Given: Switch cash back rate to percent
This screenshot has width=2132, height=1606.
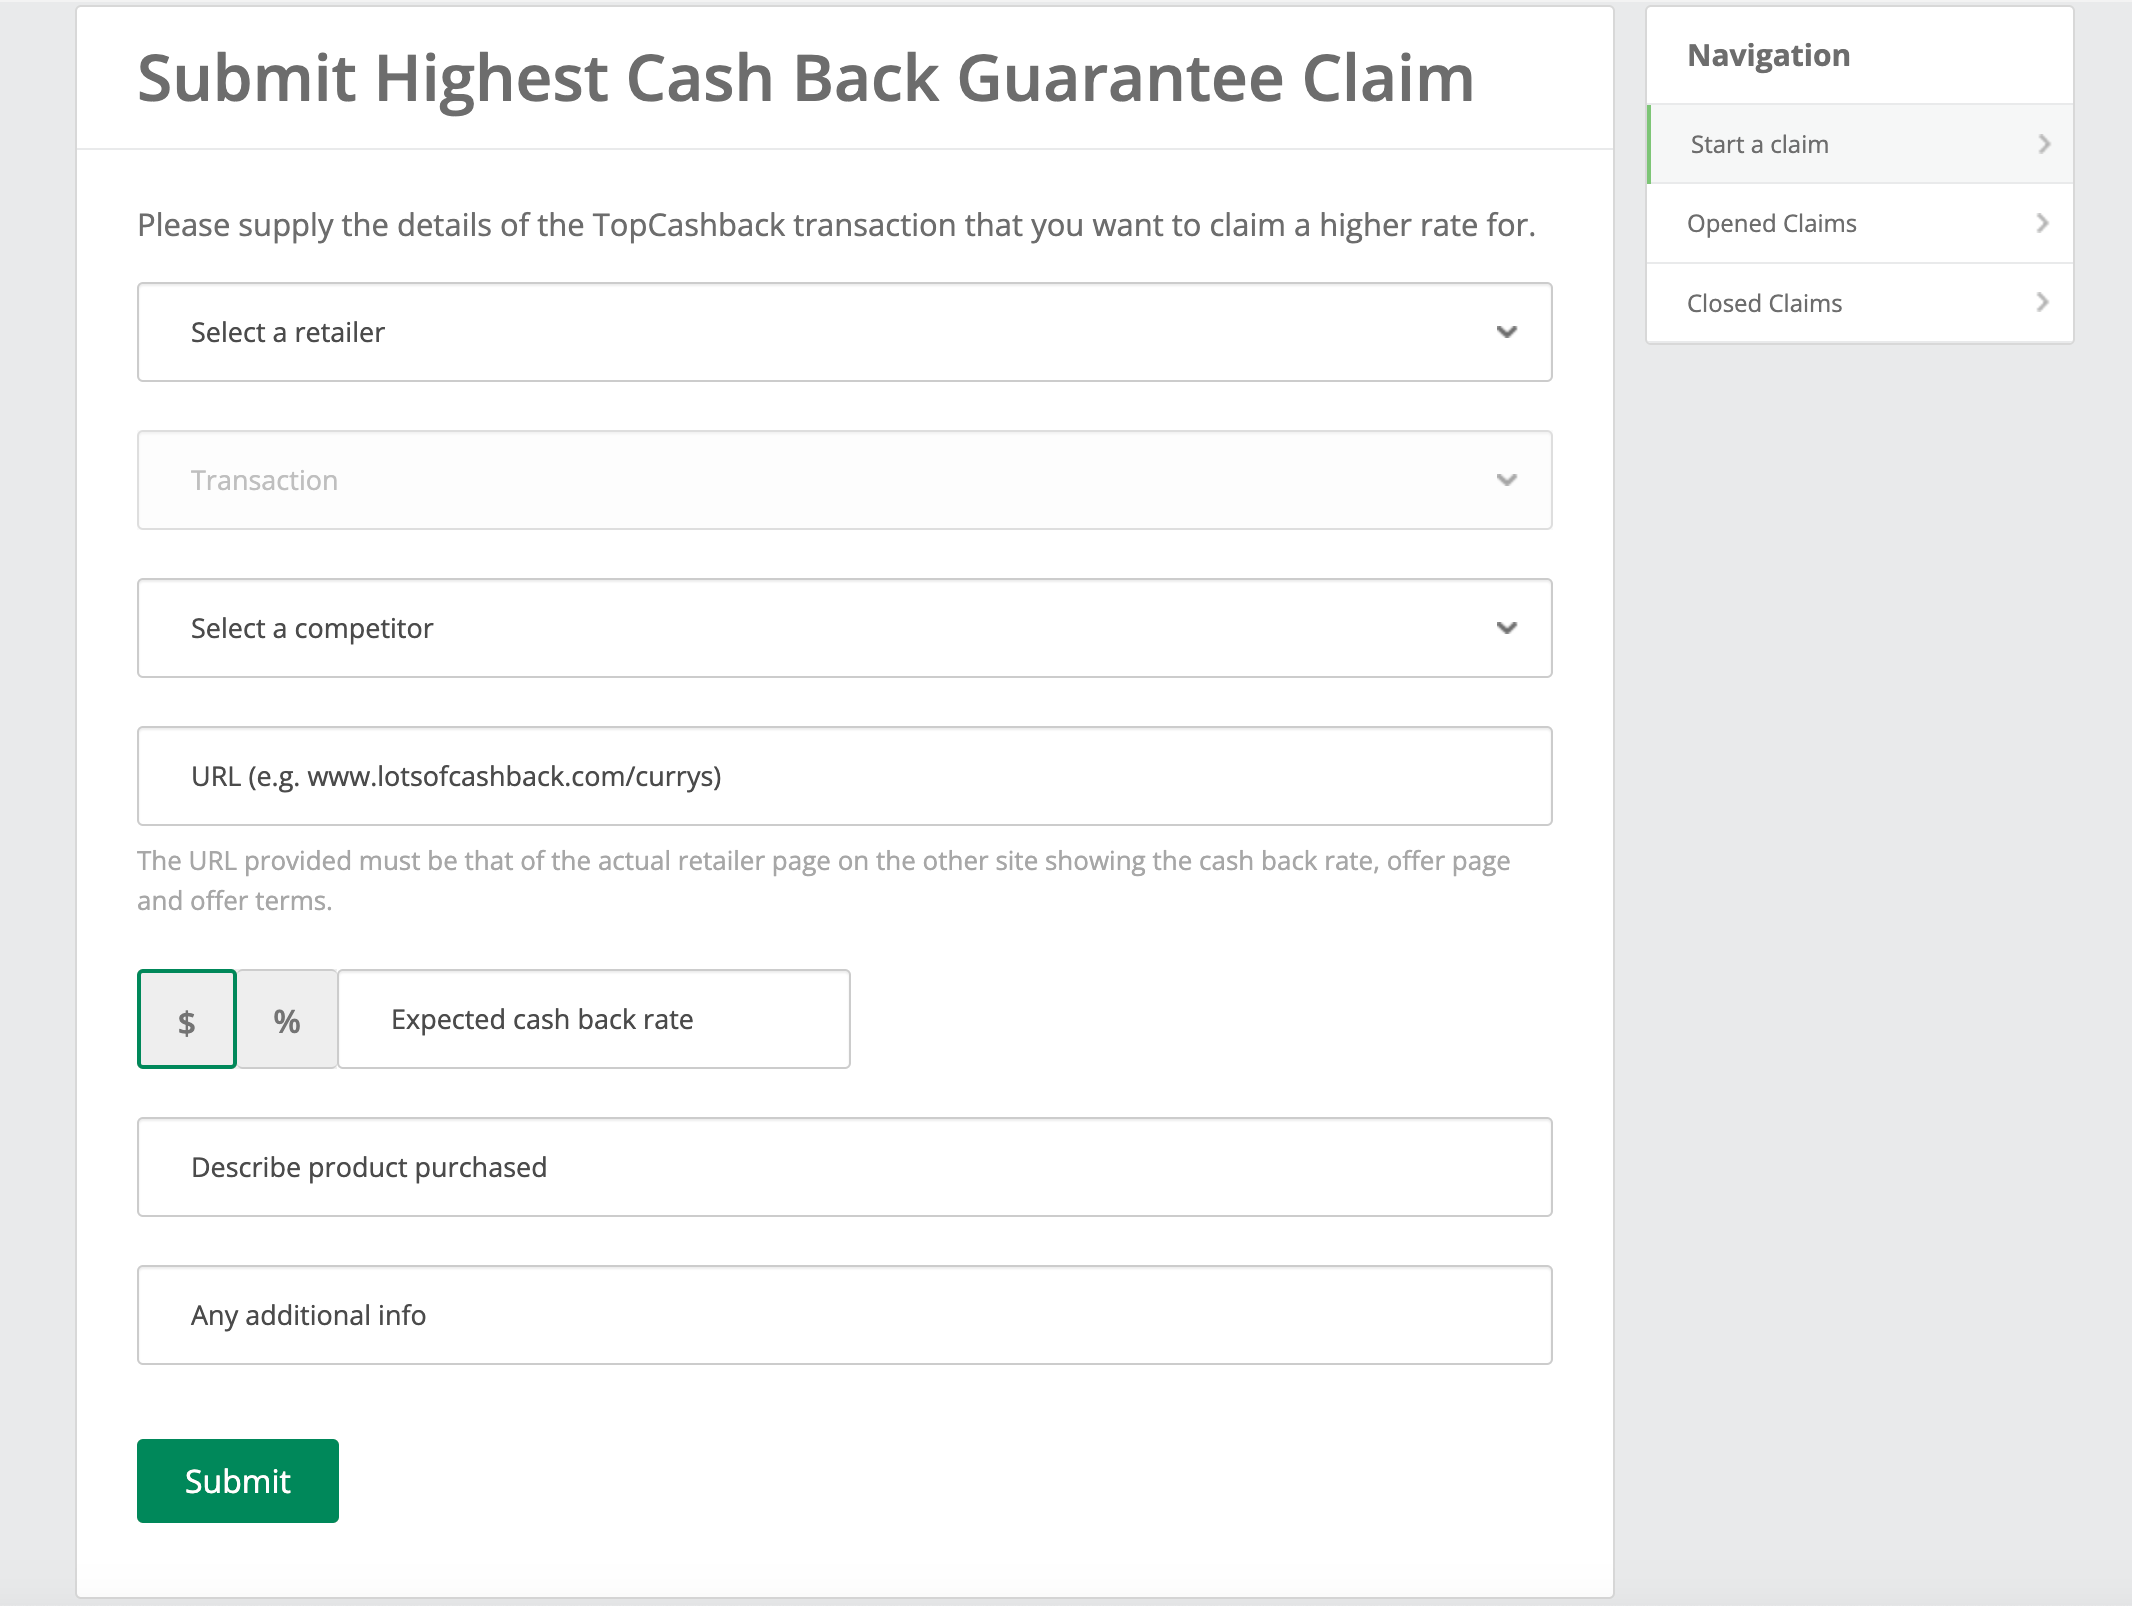Looking at the screenshot, I should (287, 1020).
